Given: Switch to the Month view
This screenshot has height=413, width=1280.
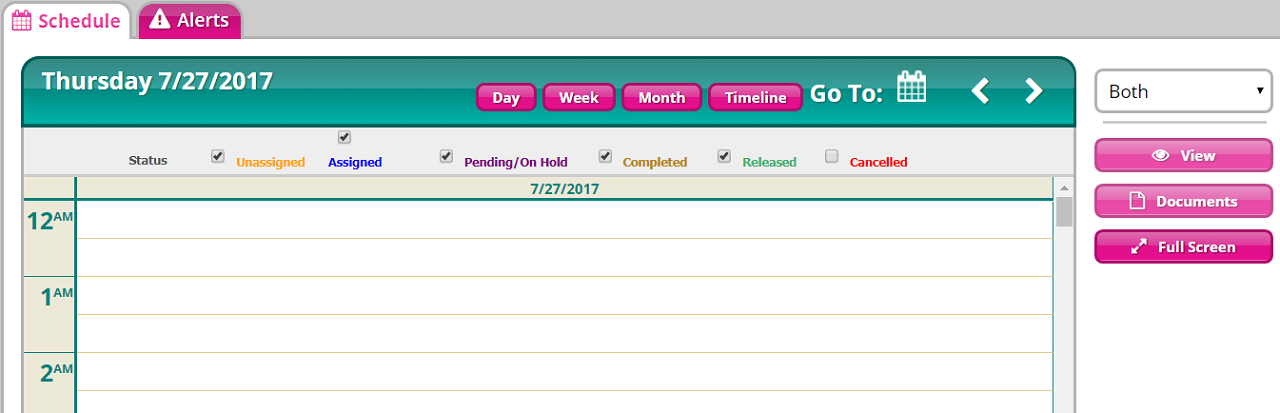Looking at the screenshot, I should 661,97.
